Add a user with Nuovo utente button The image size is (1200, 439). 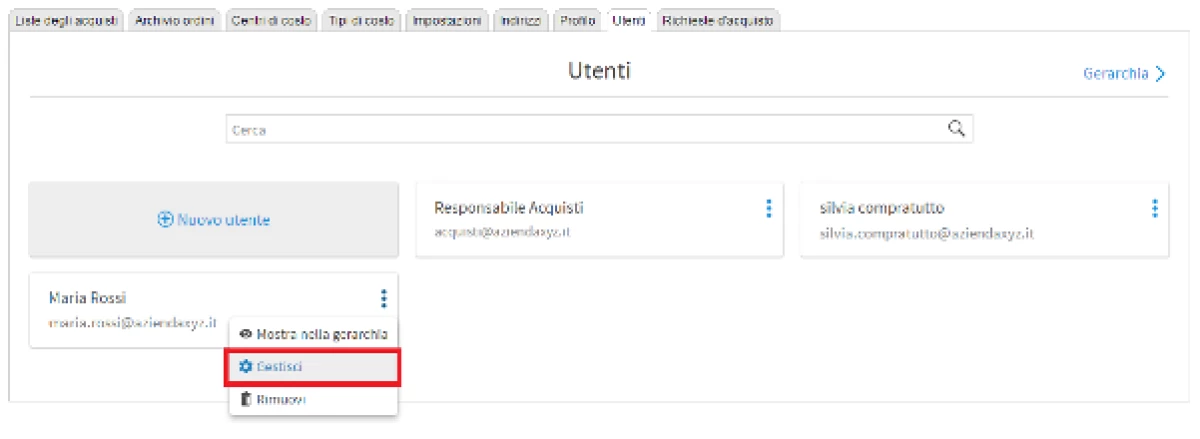(x=214, y=220)
